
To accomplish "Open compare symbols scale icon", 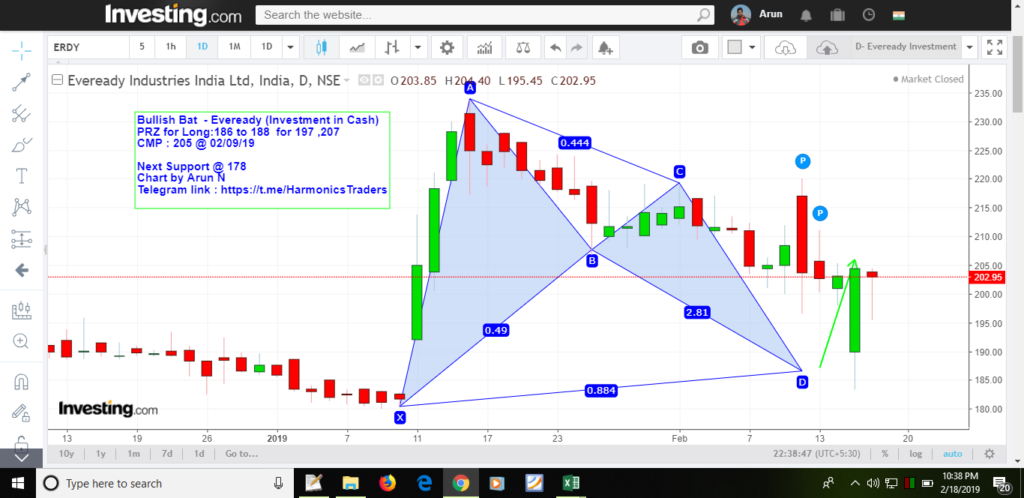I will pos(523,47).
